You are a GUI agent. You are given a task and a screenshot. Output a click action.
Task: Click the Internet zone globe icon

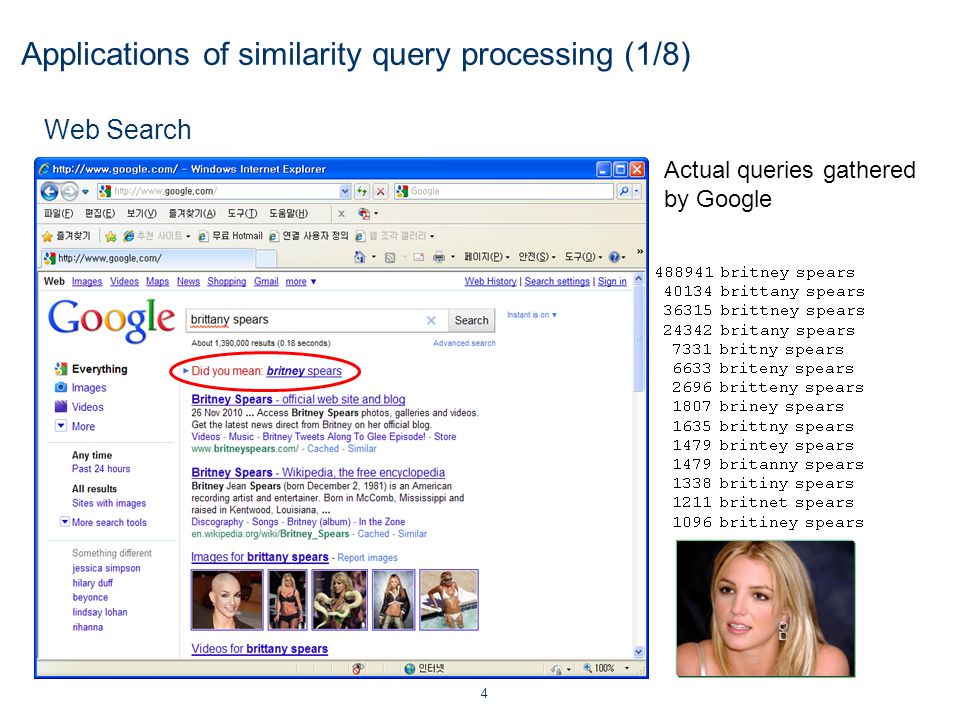[410, 669]
